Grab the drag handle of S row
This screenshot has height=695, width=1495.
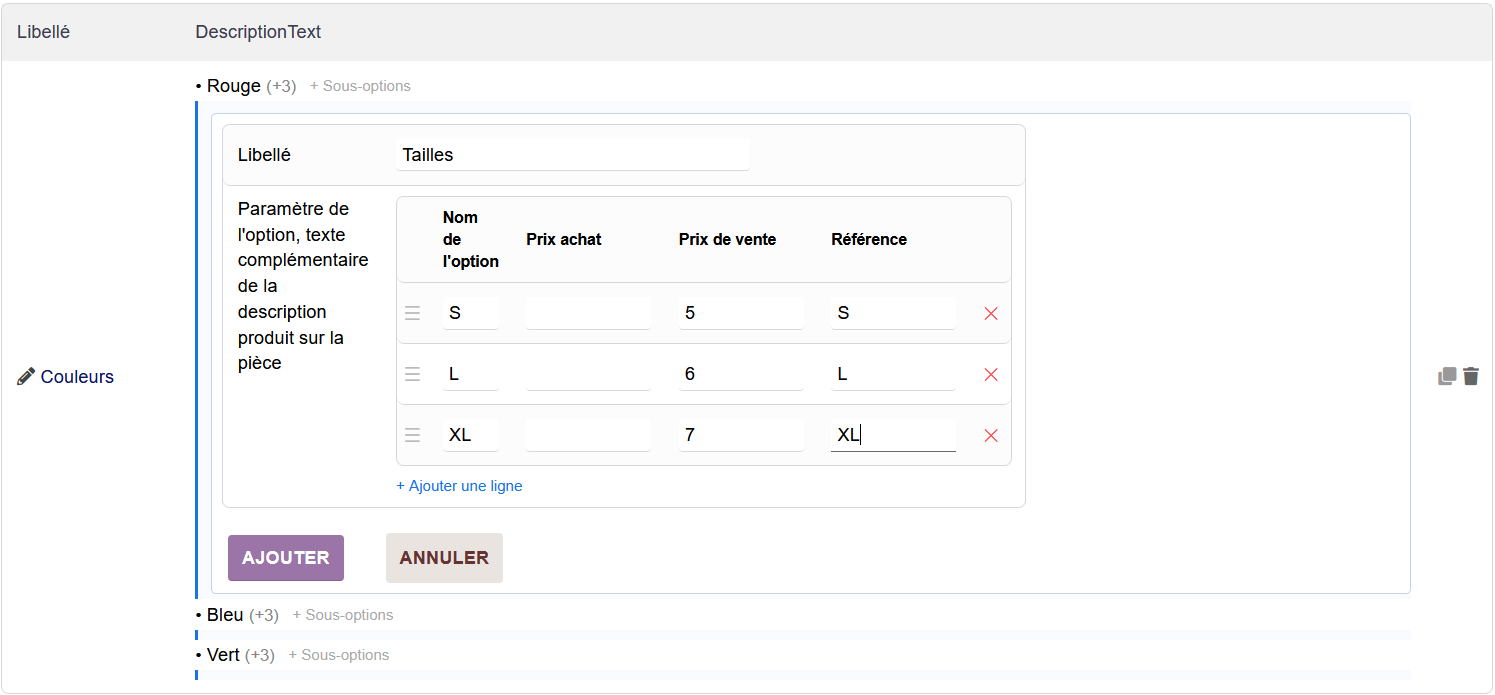(412, 313)
